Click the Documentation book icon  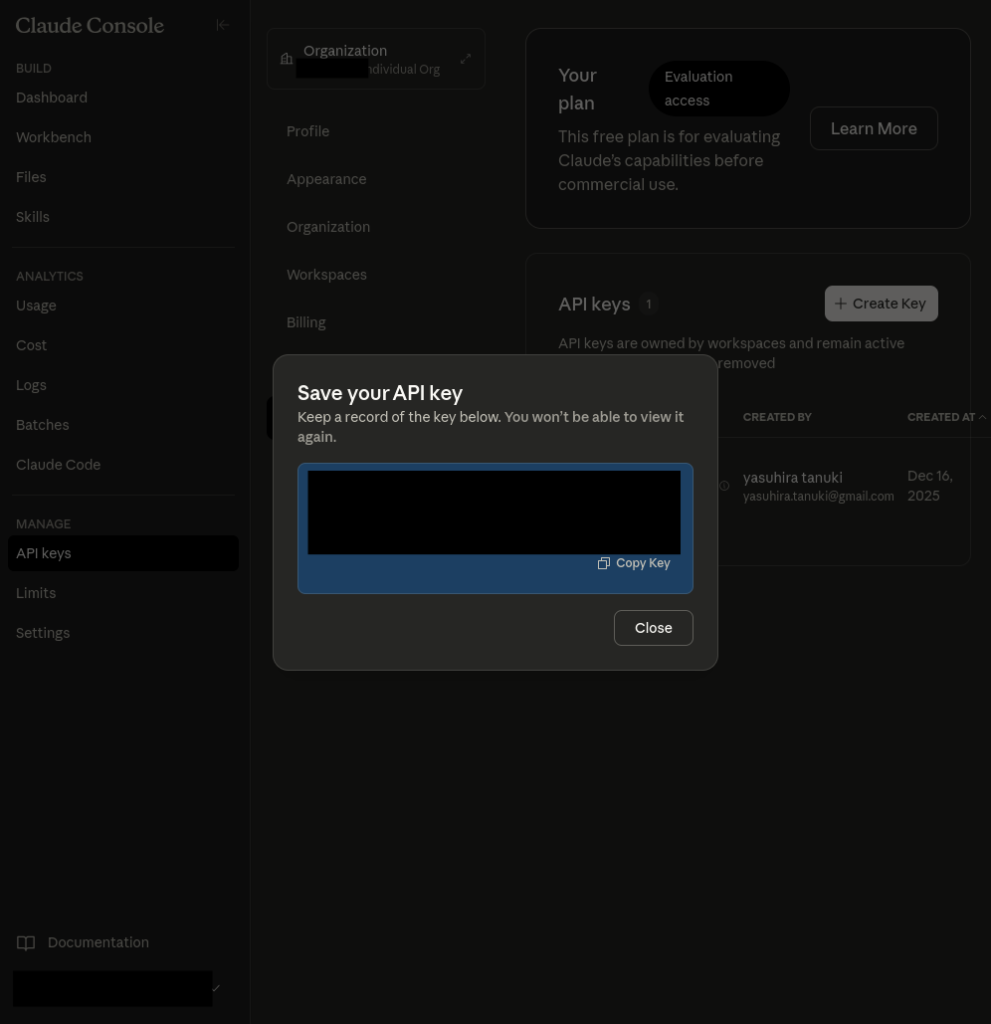click(26, 943)
